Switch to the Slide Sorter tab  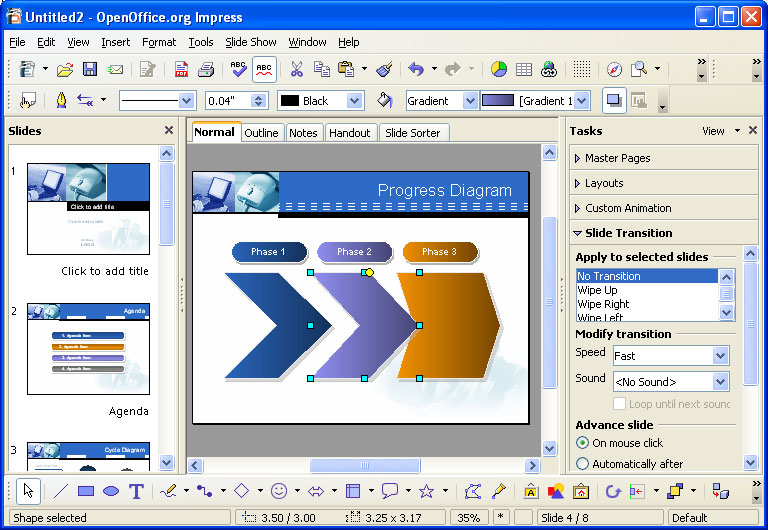pos(412,133)
